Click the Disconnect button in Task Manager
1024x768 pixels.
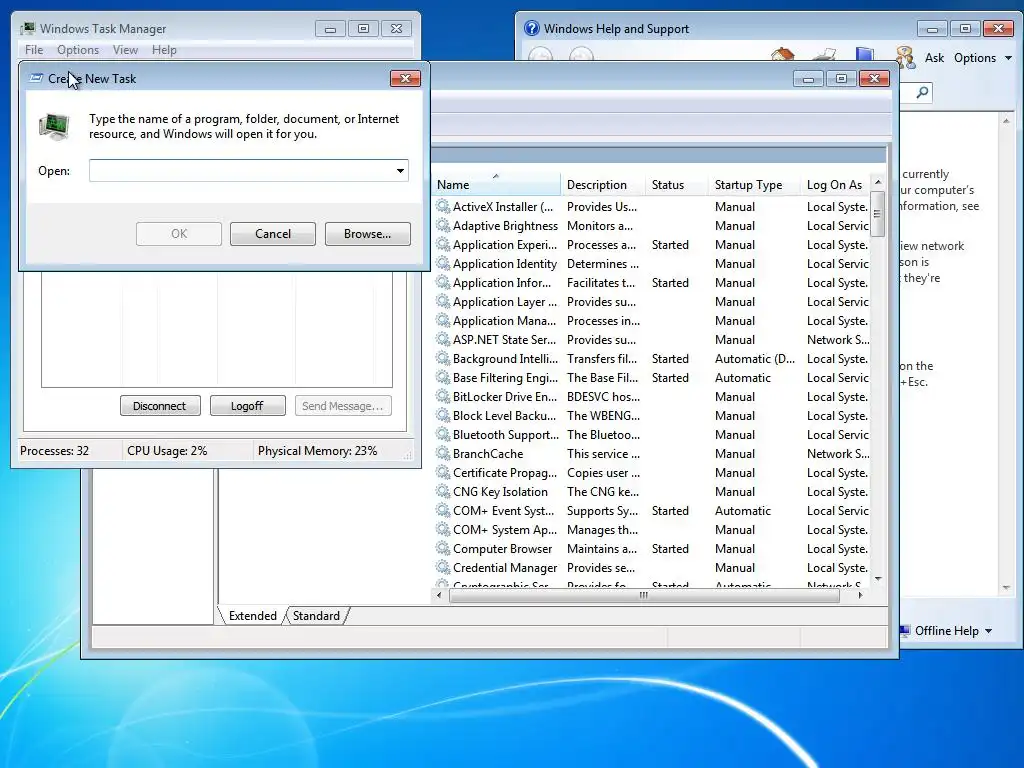(x=160, y=406)
